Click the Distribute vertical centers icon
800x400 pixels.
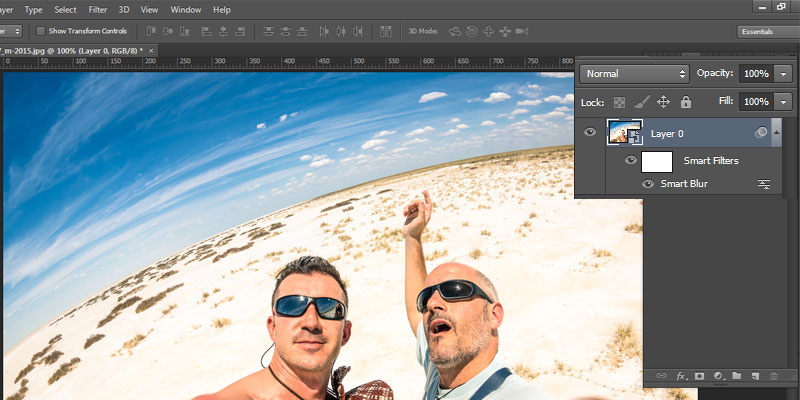tap(286, 31)
